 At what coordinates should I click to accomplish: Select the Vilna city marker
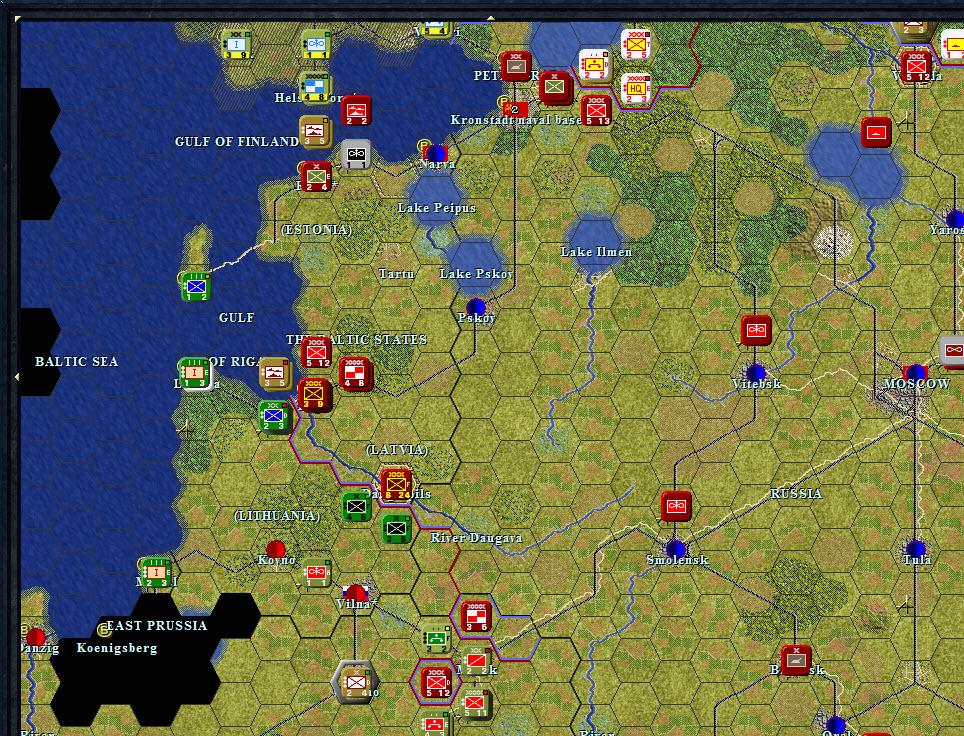[355, 593]
